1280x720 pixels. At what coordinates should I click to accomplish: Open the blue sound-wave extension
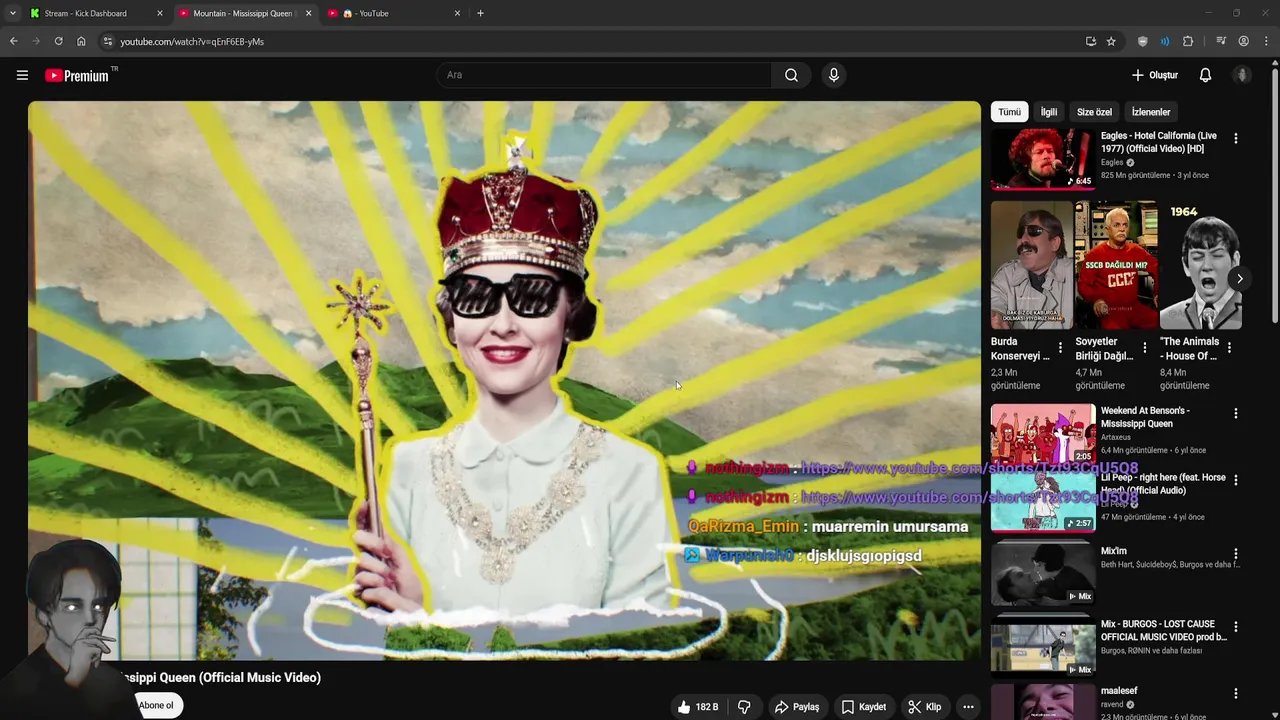pyautogui.click(x=1165, y=41)
